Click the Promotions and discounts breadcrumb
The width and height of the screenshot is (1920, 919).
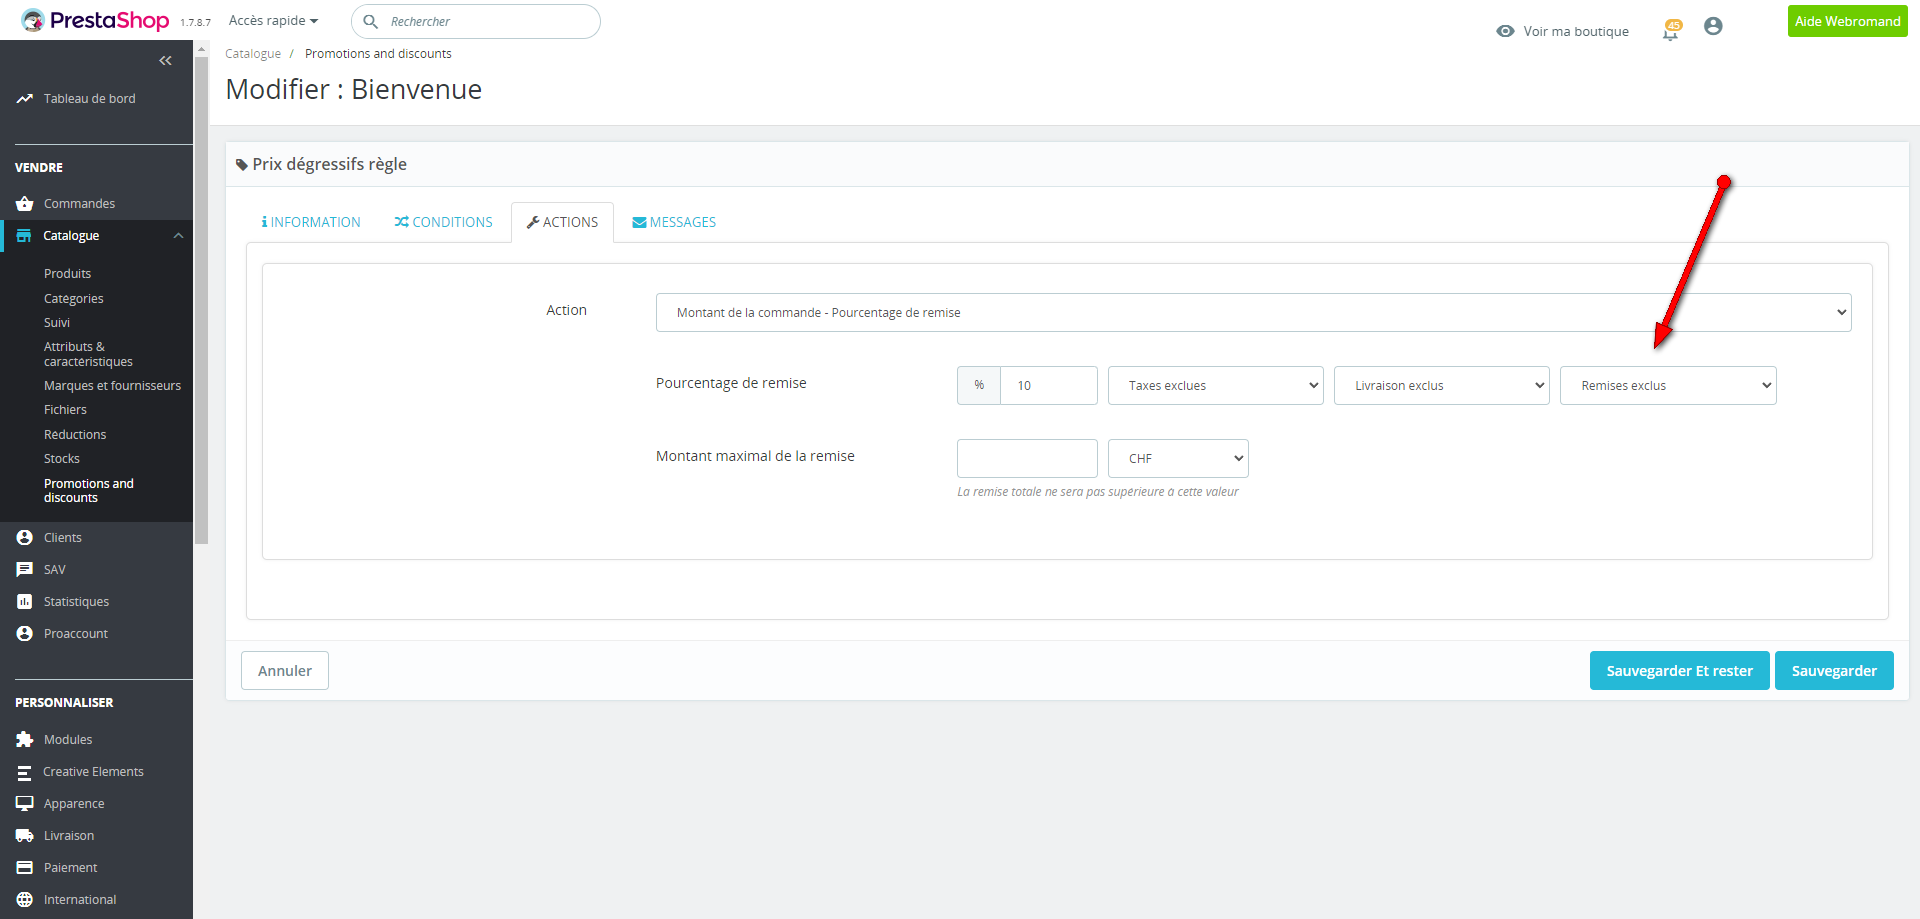378,54
